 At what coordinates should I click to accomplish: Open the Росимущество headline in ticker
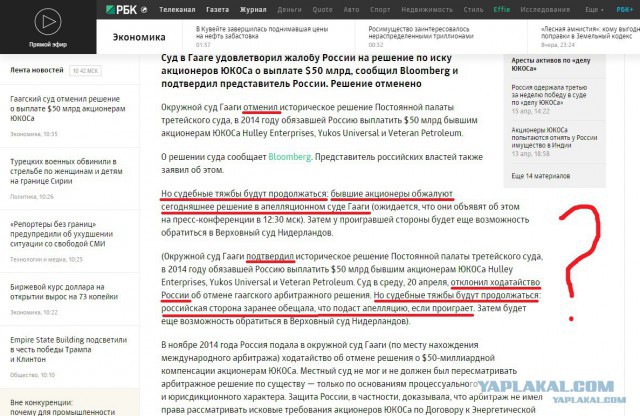point(421,33)
